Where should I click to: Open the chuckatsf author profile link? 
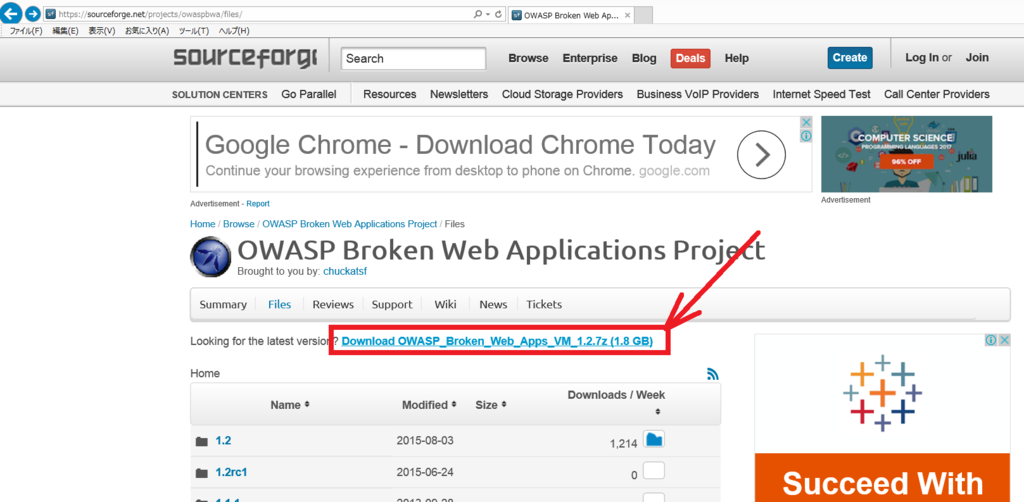click(x=345, y=271)
